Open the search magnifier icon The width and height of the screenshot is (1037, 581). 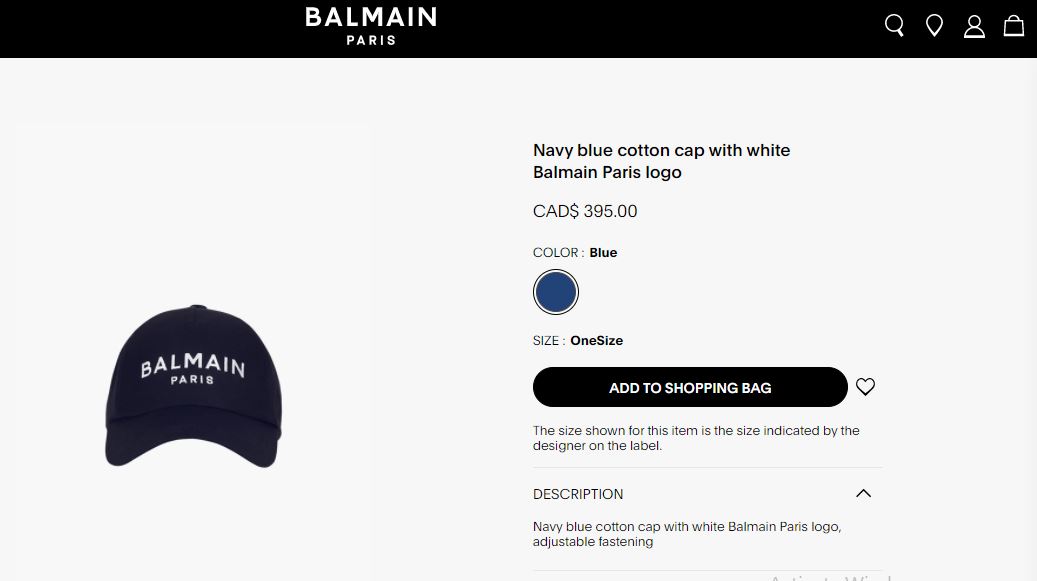(895, 26)
